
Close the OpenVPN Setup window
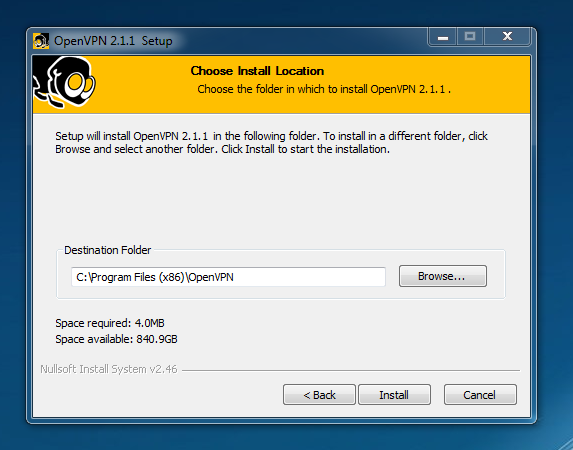tap(507, 37)
